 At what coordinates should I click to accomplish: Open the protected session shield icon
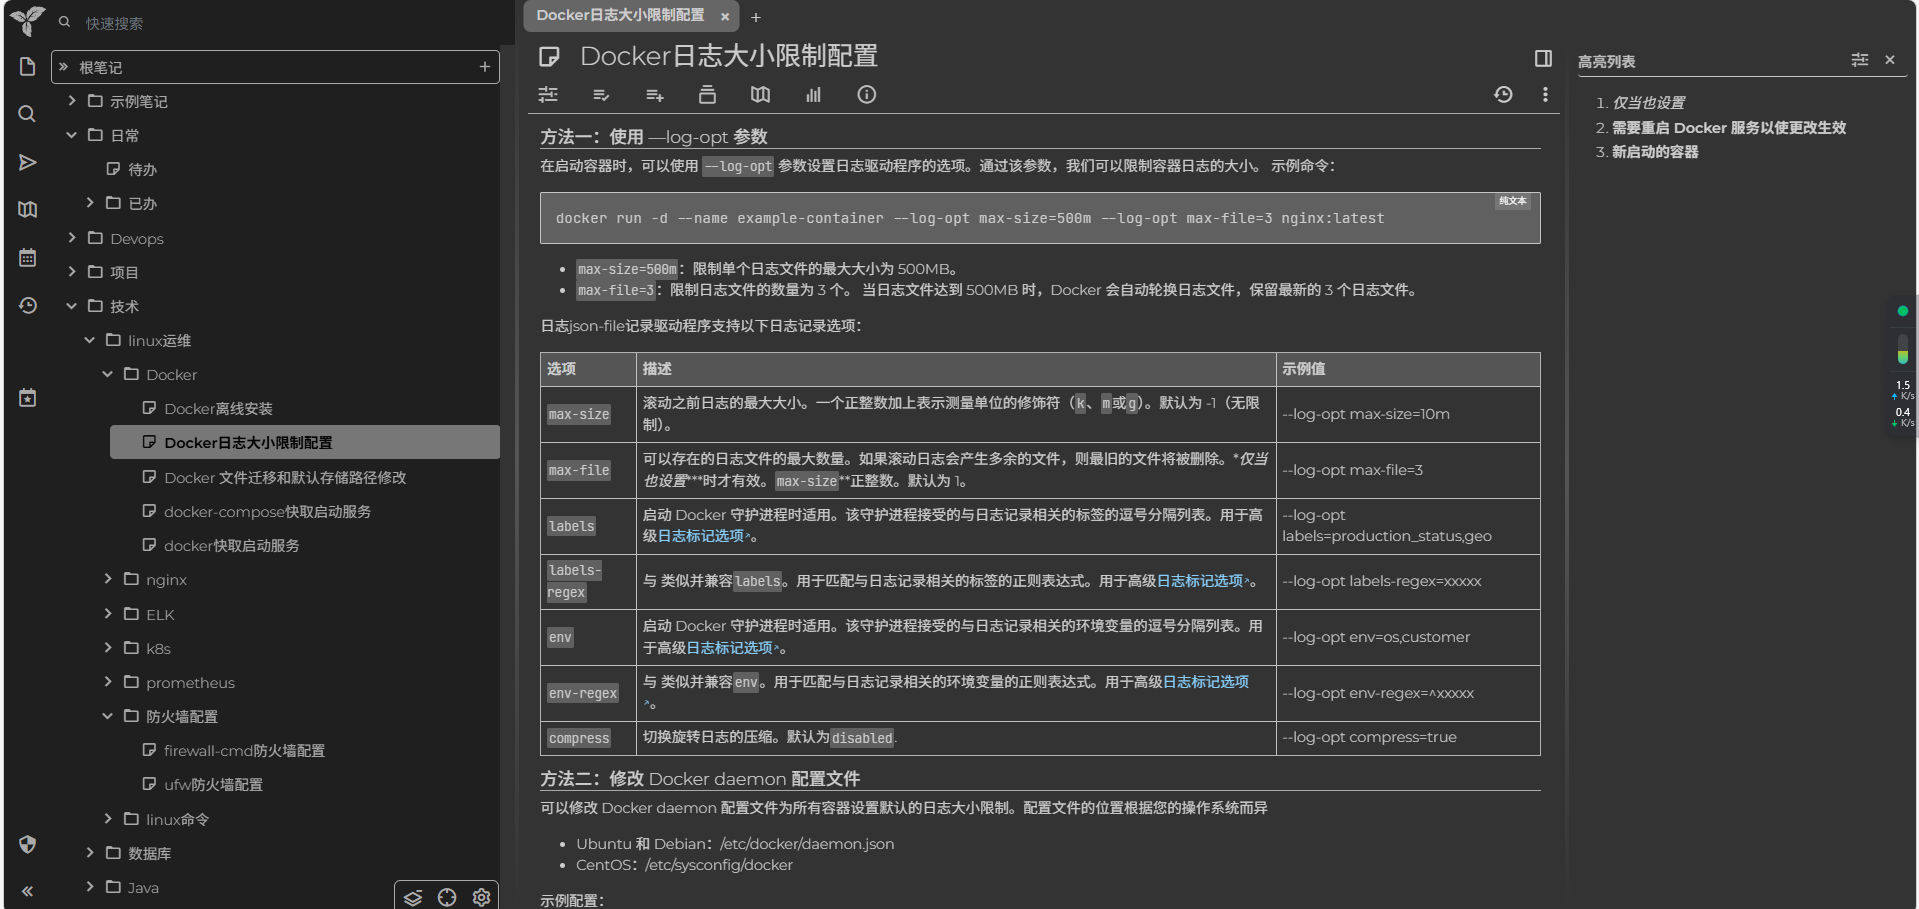tap(27, 844)
